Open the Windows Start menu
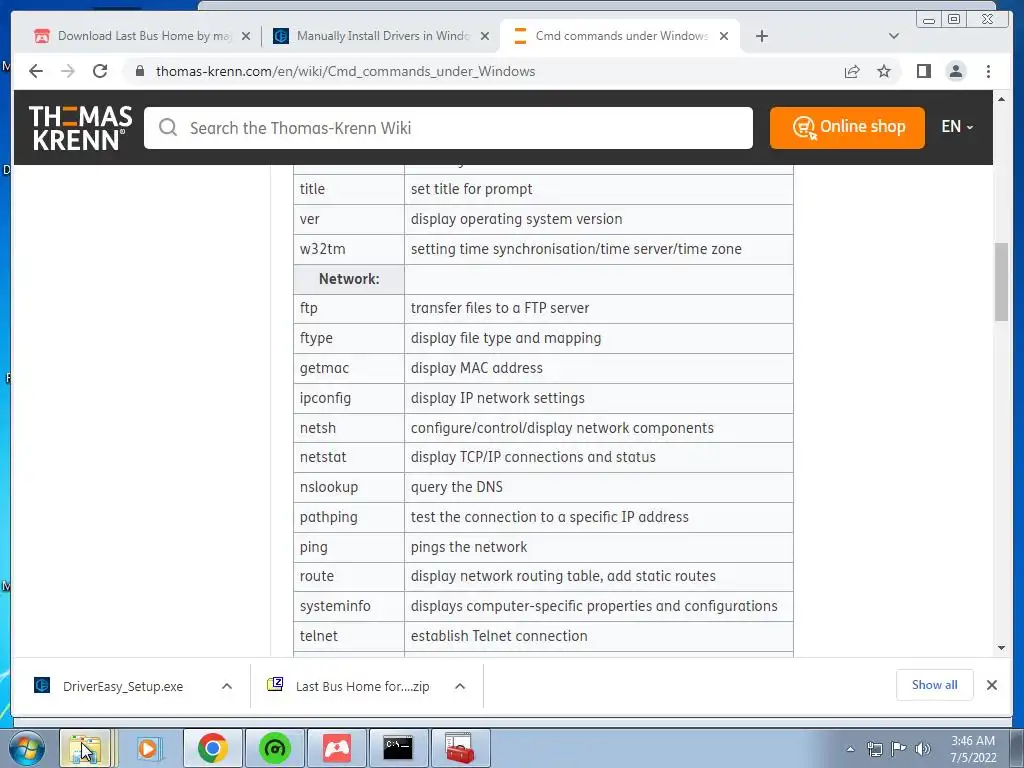 point(27,748)
